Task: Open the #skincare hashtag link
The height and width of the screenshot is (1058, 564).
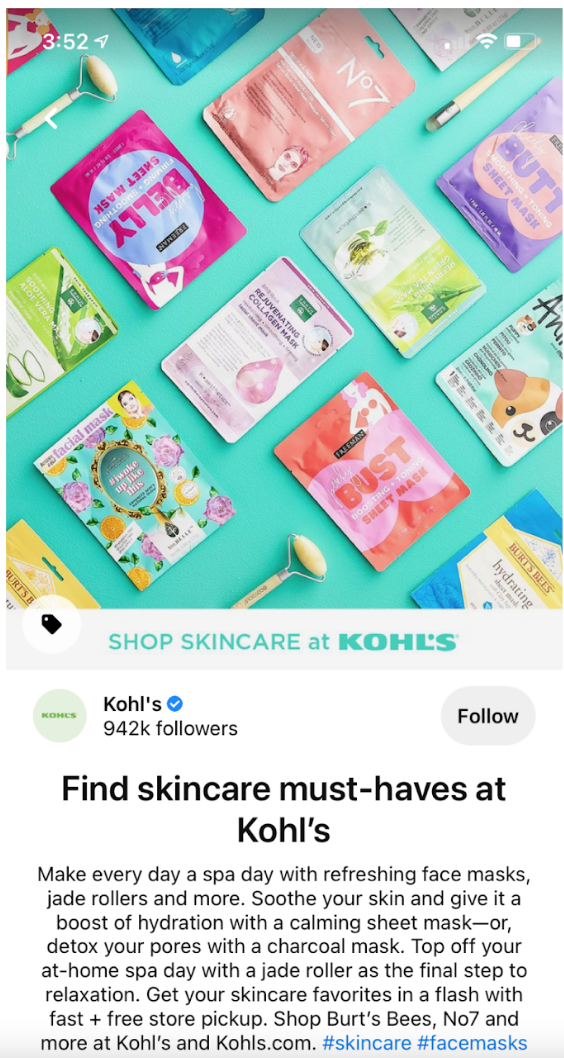Action: 366,1041
